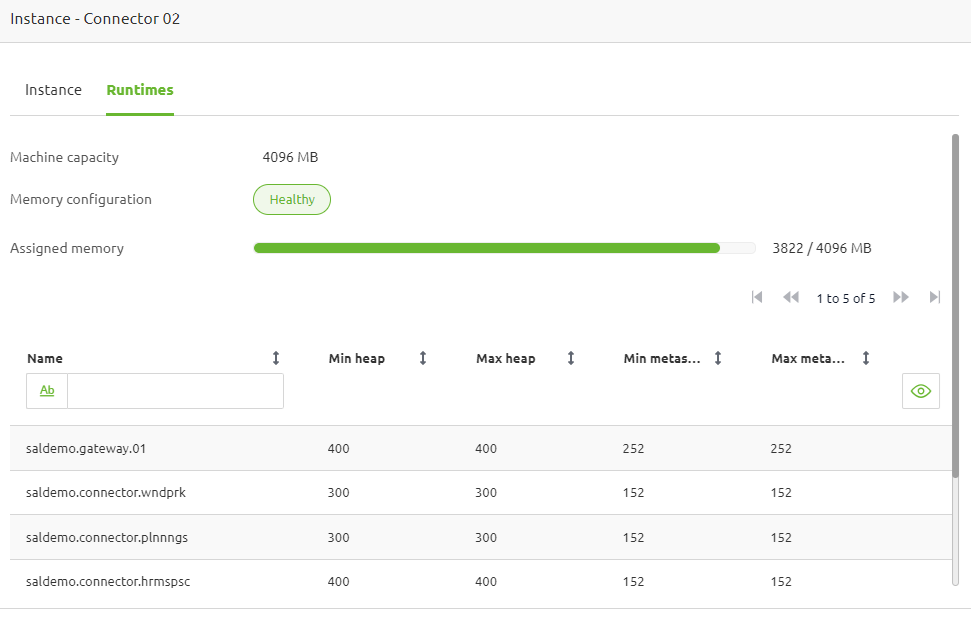The height and width of the screenshot is (620, 971).
Task: Go to next page of runtimes
Action: click(x=901, y=297)
